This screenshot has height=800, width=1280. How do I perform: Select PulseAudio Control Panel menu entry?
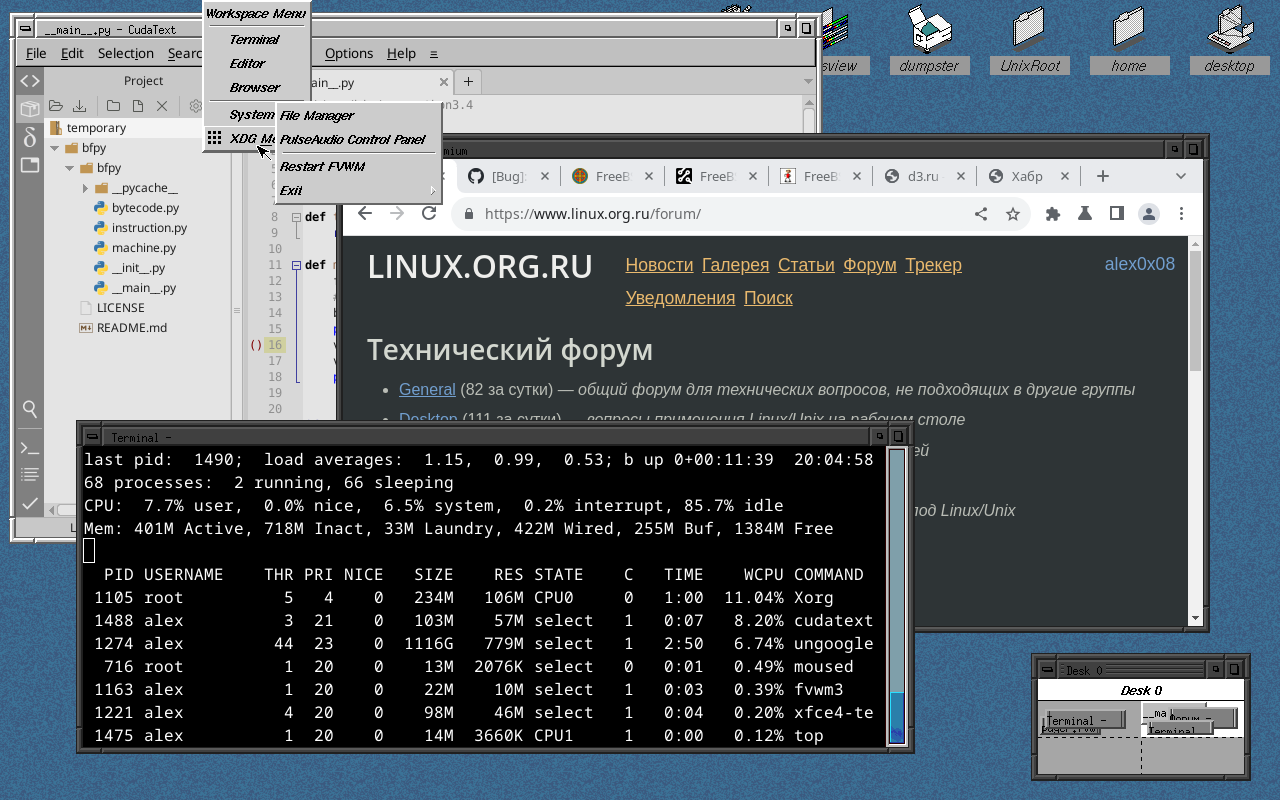[352, 140]
